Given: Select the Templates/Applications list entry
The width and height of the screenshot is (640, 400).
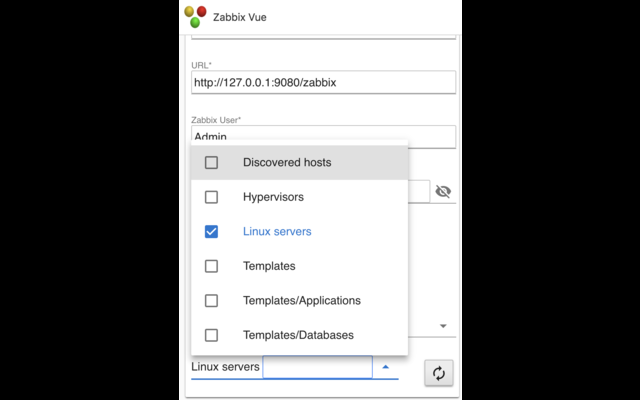Looking at the screenshot, I should point(300,301).
